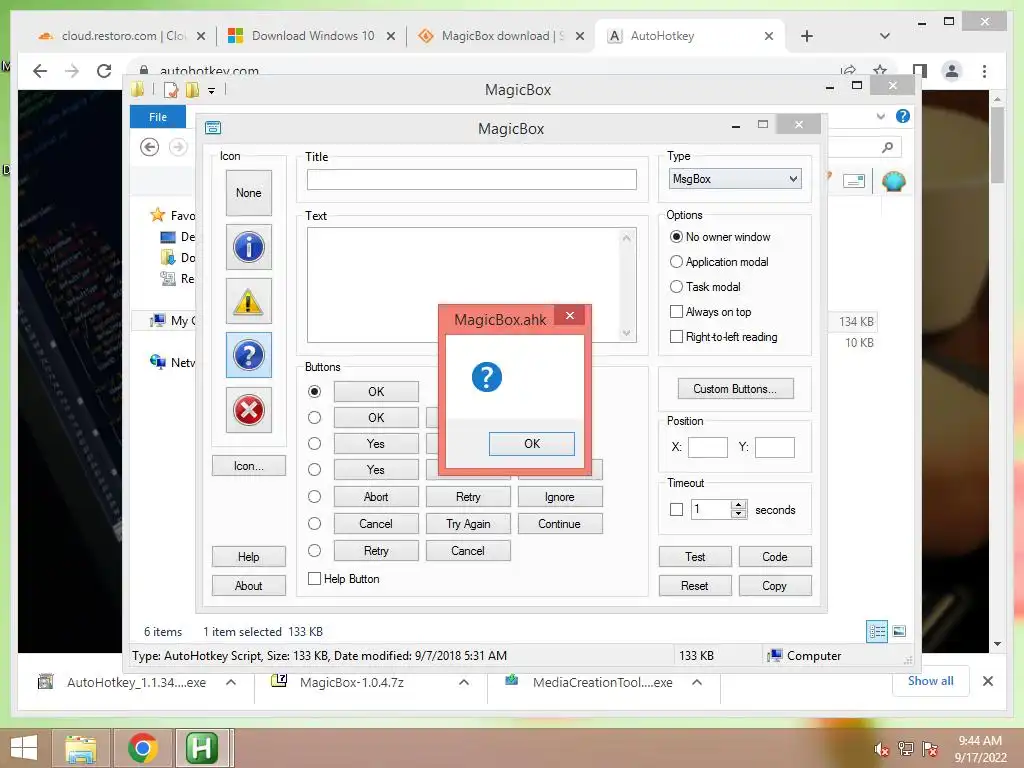The image size is (1024, 768).
Task: Switch to MagicBox download tab
Action: coord(500,36)
